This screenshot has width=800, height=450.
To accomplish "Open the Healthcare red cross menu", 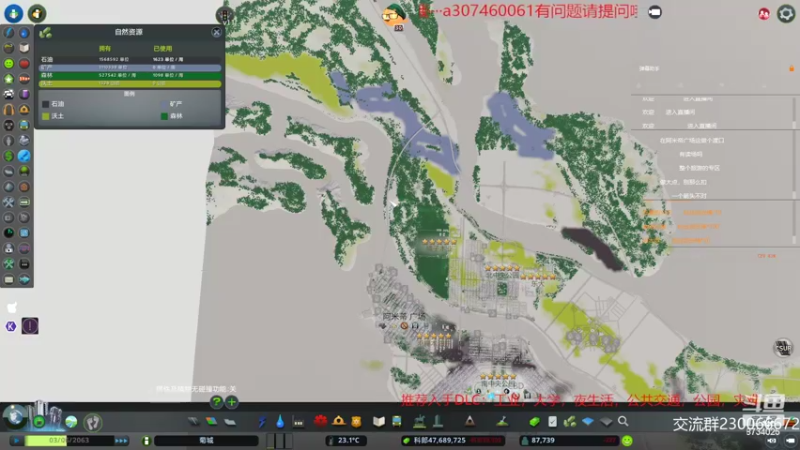I will point(320,421).
